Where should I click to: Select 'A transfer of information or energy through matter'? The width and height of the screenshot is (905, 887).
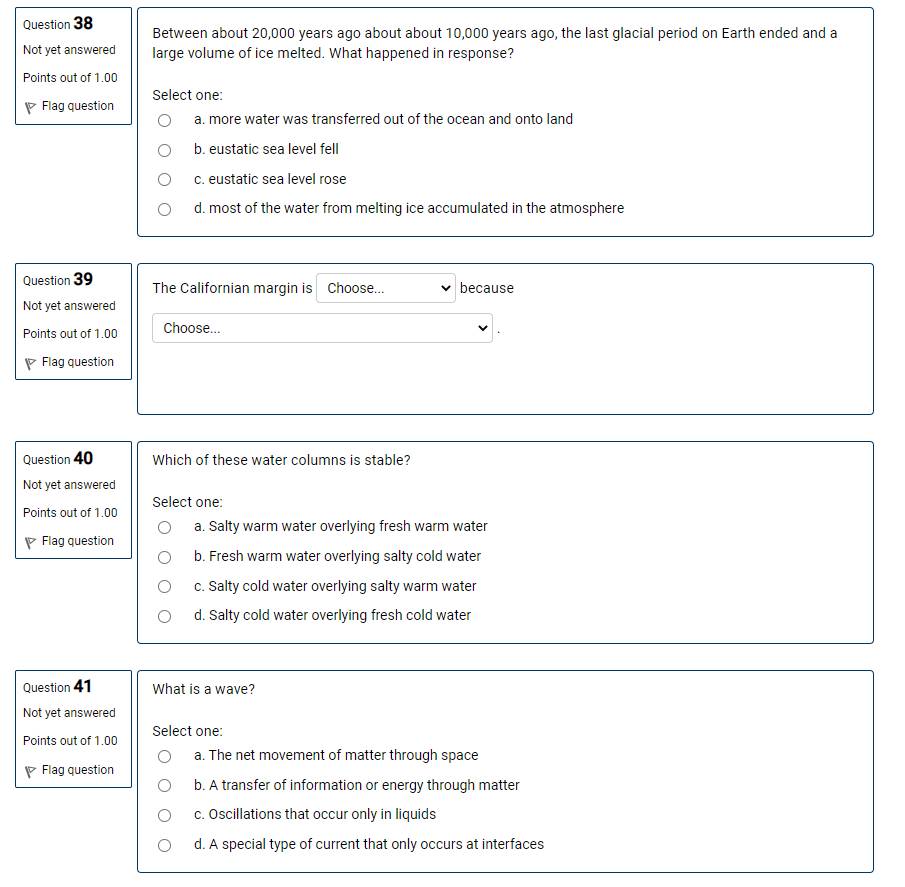click(x=164, y=785)
